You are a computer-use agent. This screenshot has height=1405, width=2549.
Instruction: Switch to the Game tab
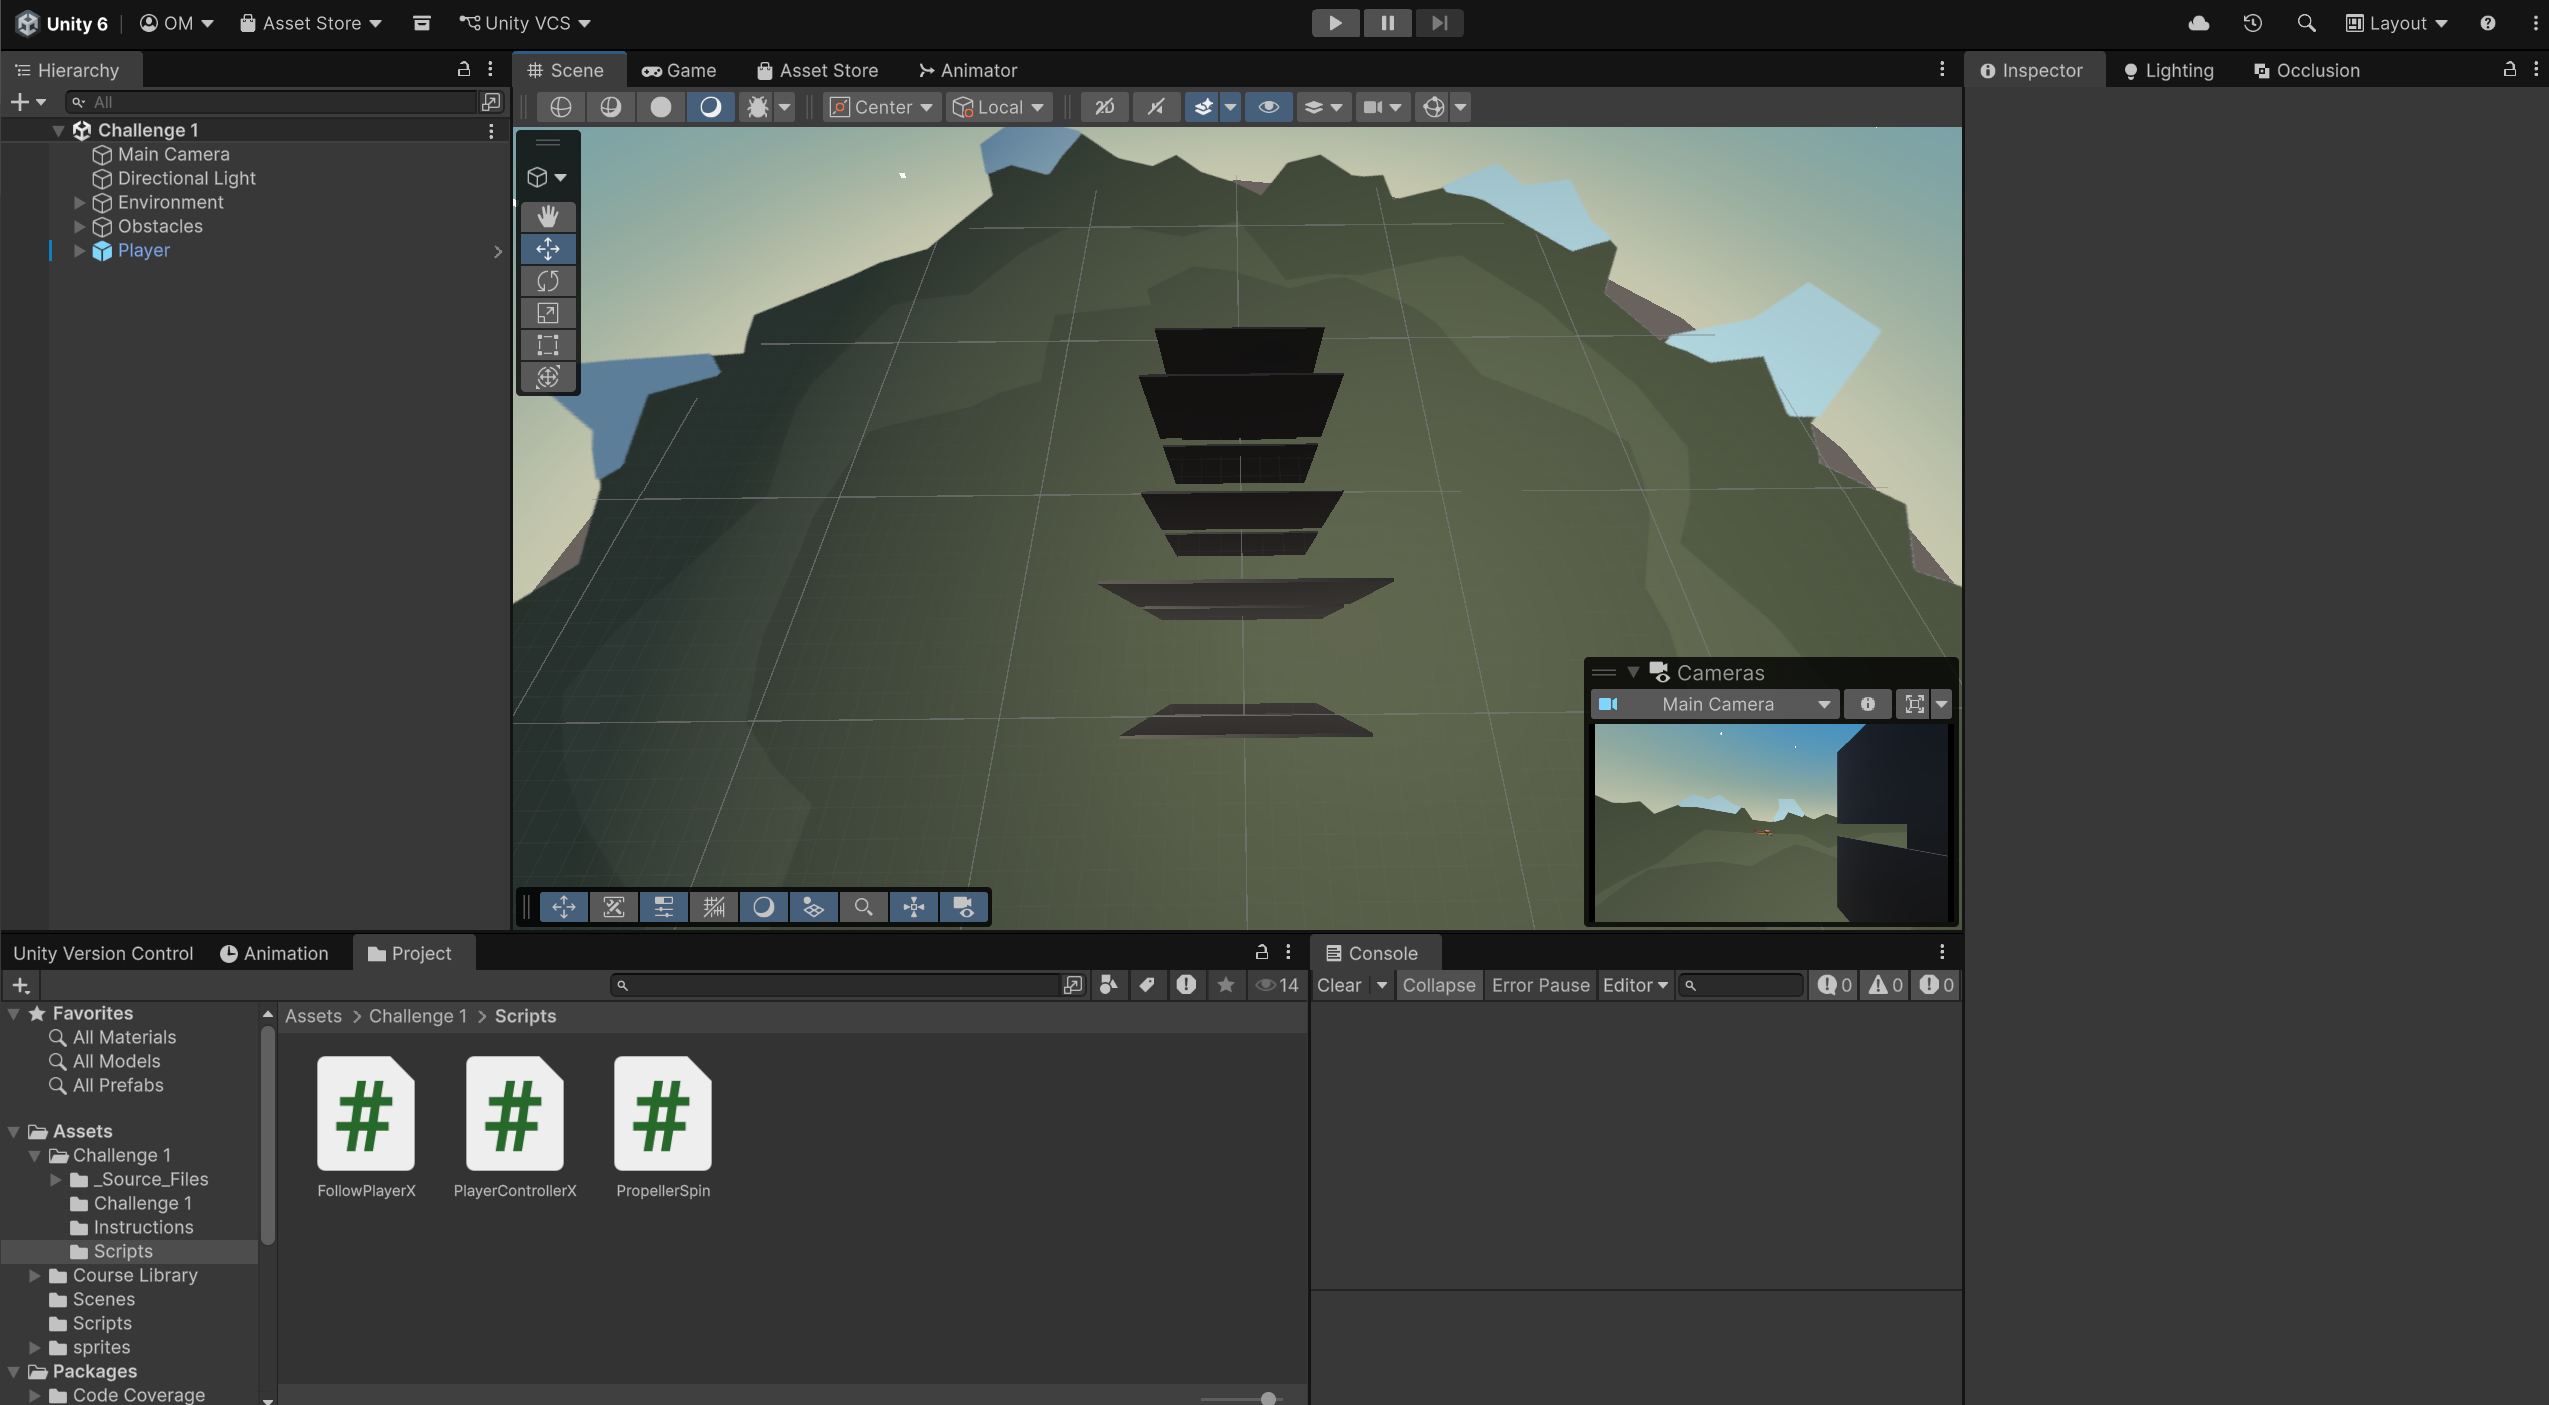pos(679,70)
